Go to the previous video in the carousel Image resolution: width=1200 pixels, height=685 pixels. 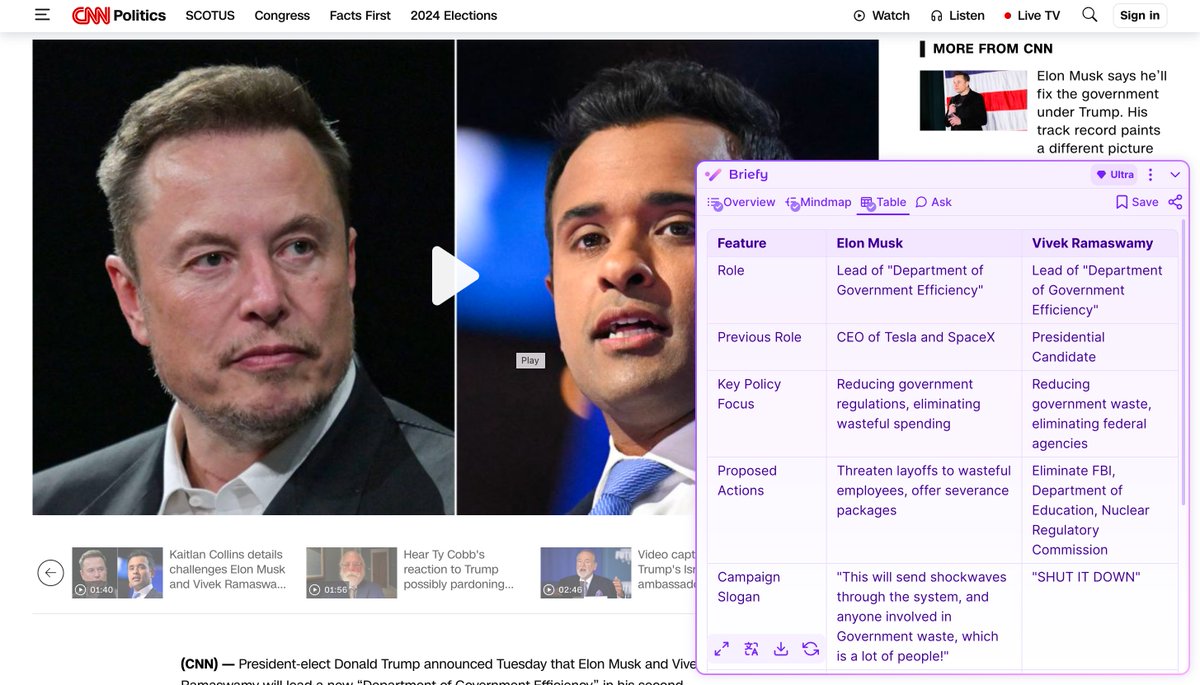pos(51,573)
